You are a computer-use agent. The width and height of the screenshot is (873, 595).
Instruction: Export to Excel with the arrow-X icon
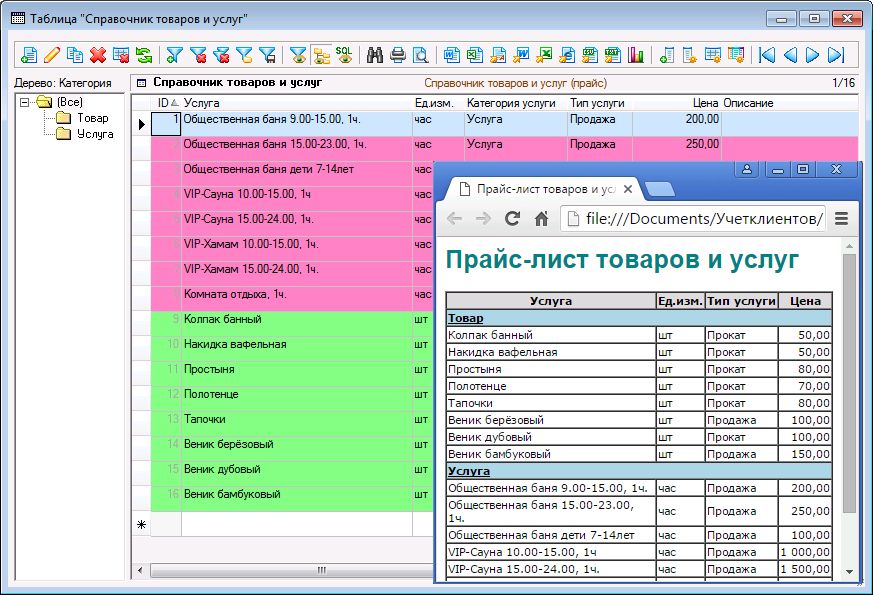544,55
